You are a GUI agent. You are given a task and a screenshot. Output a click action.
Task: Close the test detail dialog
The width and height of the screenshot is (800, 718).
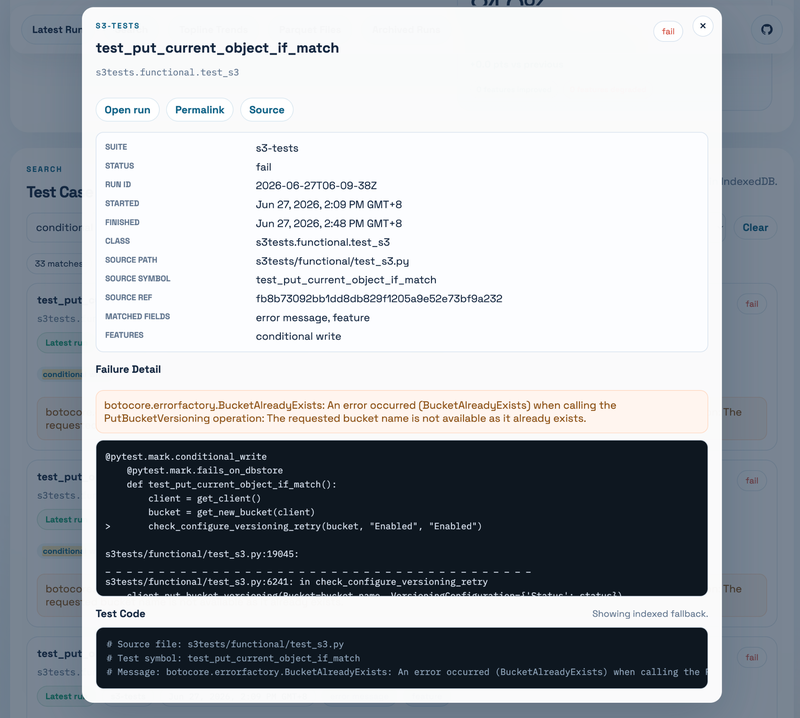coord(703,26)
